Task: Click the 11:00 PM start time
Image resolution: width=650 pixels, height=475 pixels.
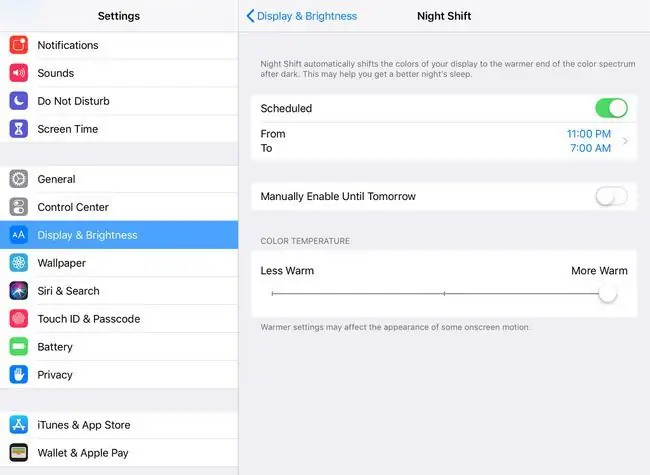Action: [589, 134]
